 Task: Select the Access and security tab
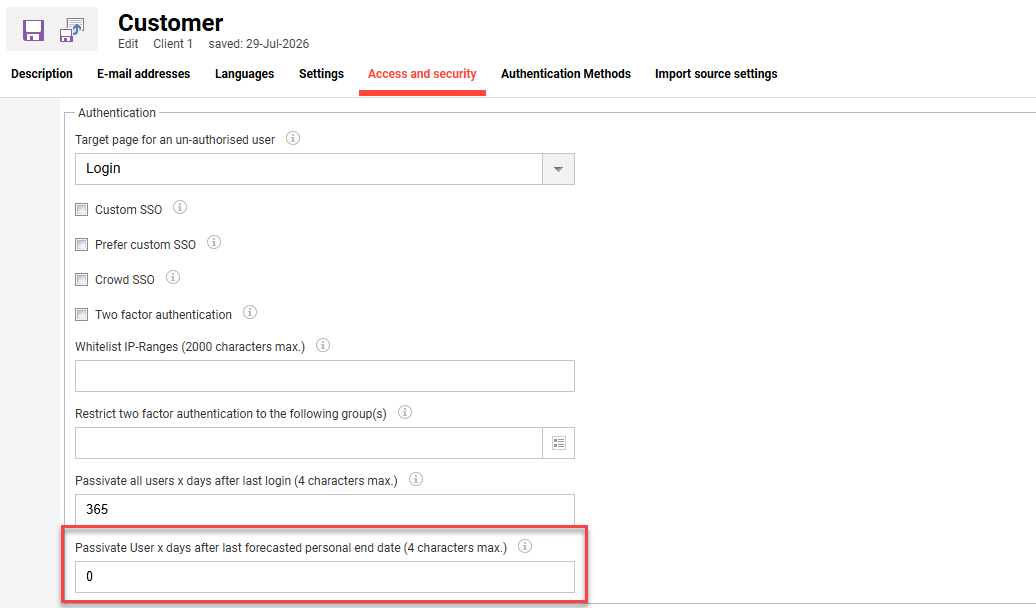[x=422, y=74]
